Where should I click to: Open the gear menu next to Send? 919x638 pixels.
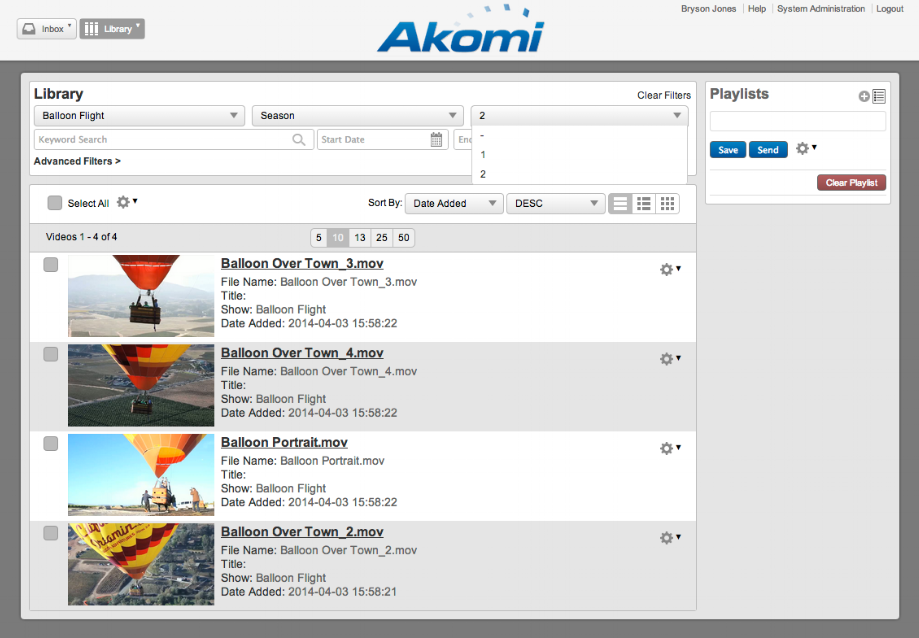(805, 148)
